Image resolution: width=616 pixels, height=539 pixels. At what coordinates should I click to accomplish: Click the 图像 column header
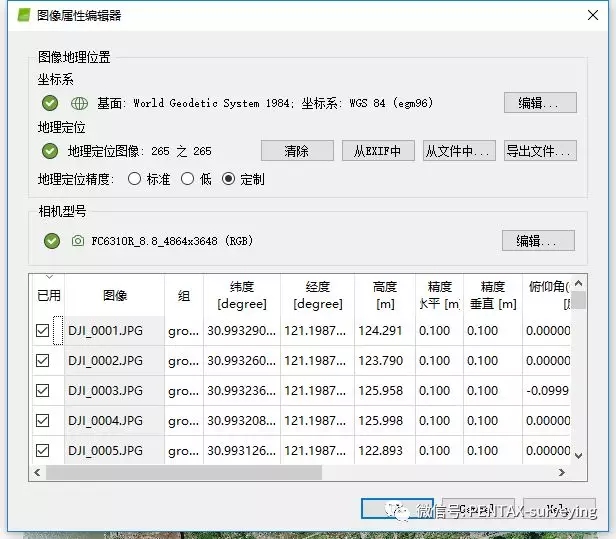point(115,296)
